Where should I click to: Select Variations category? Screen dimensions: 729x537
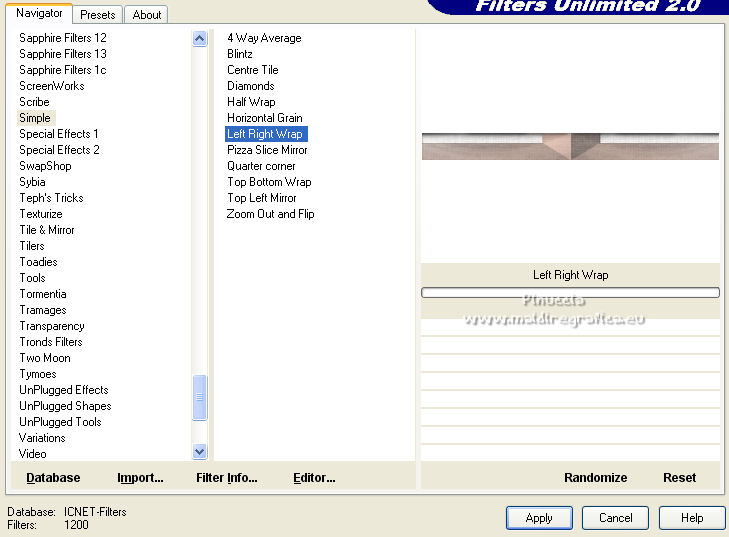tap(42, 438)
